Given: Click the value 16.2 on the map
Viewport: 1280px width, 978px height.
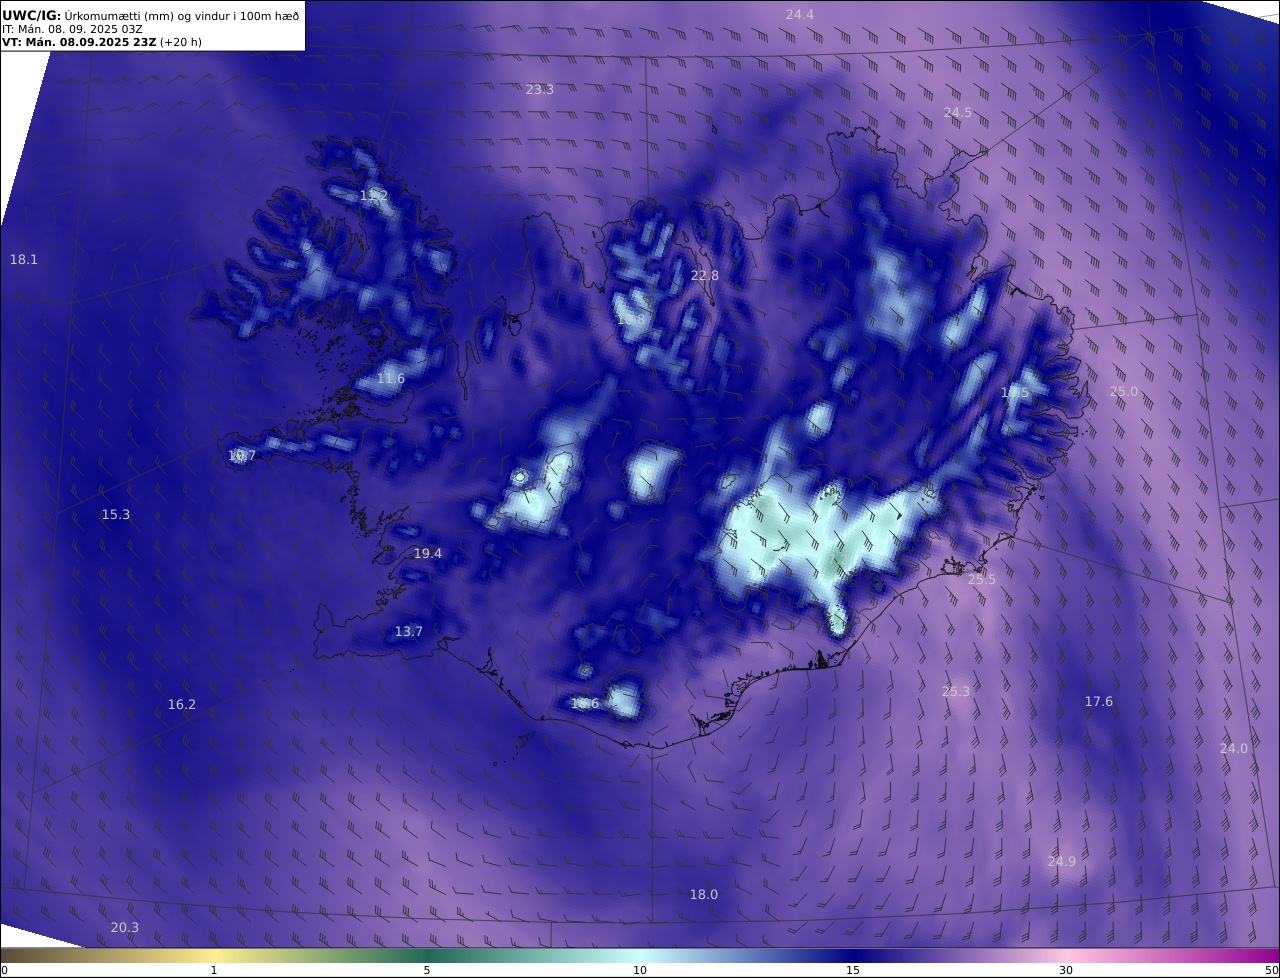Looking at the screenshot, I should pos(181,704).
